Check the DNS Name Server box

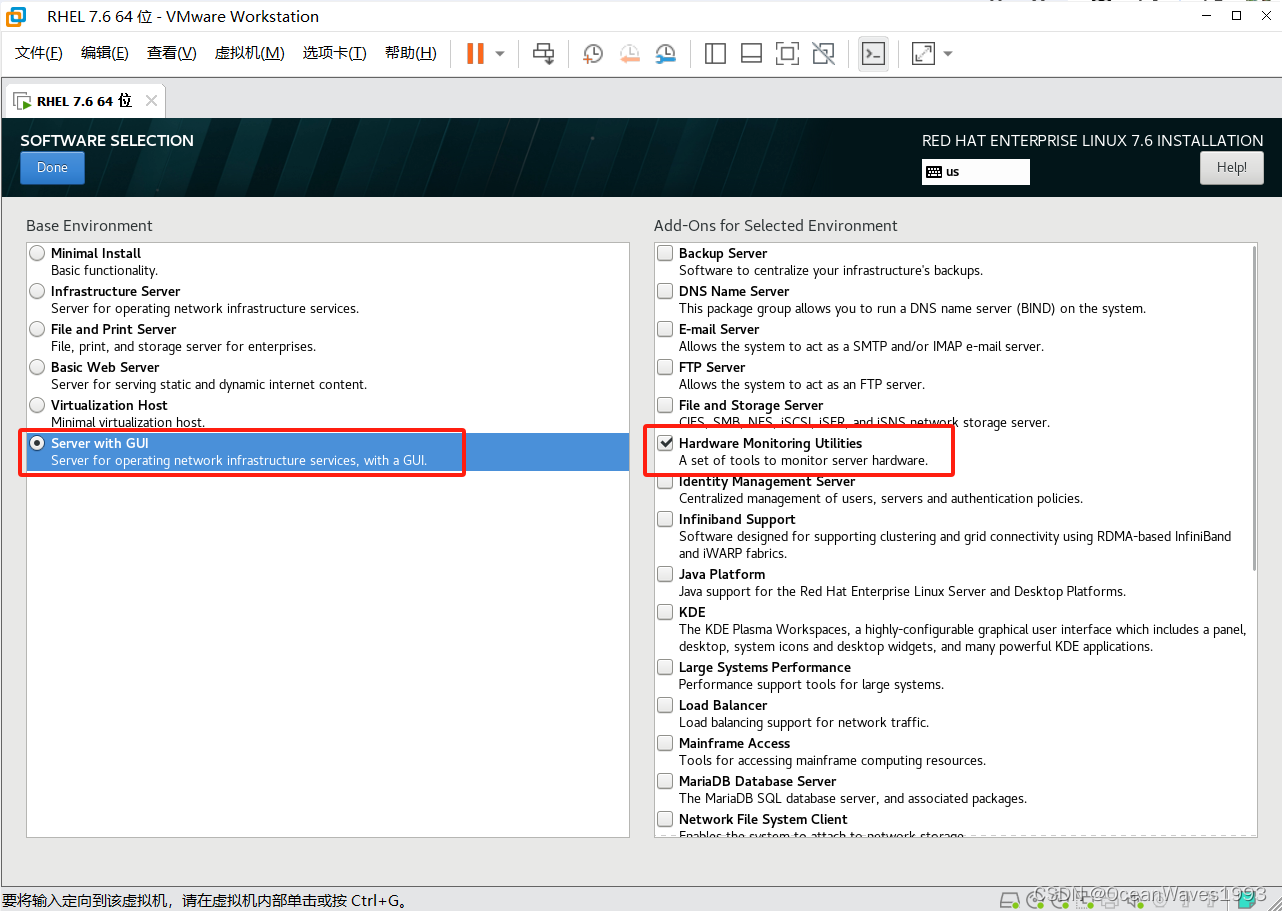[665, 291]
